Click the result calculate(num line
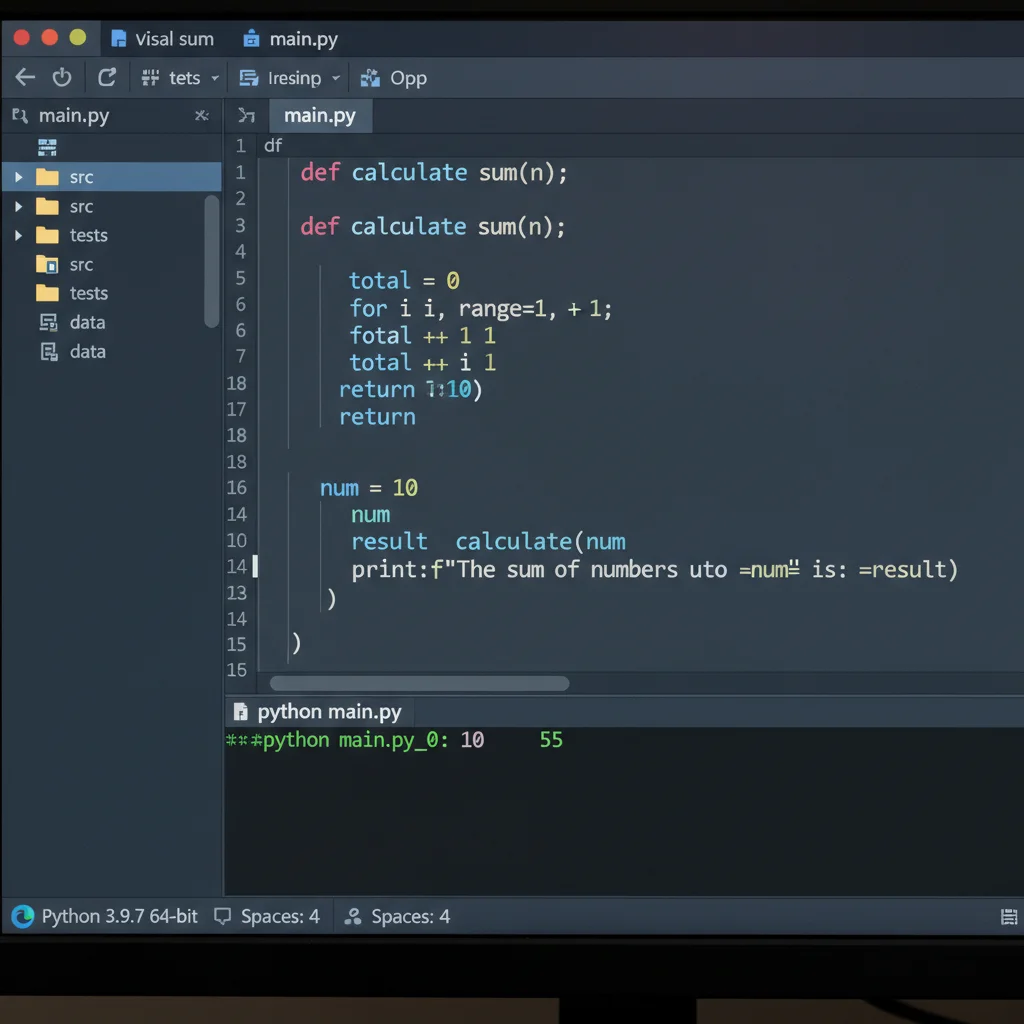Screen dimensions: 1024x1024 488,541
